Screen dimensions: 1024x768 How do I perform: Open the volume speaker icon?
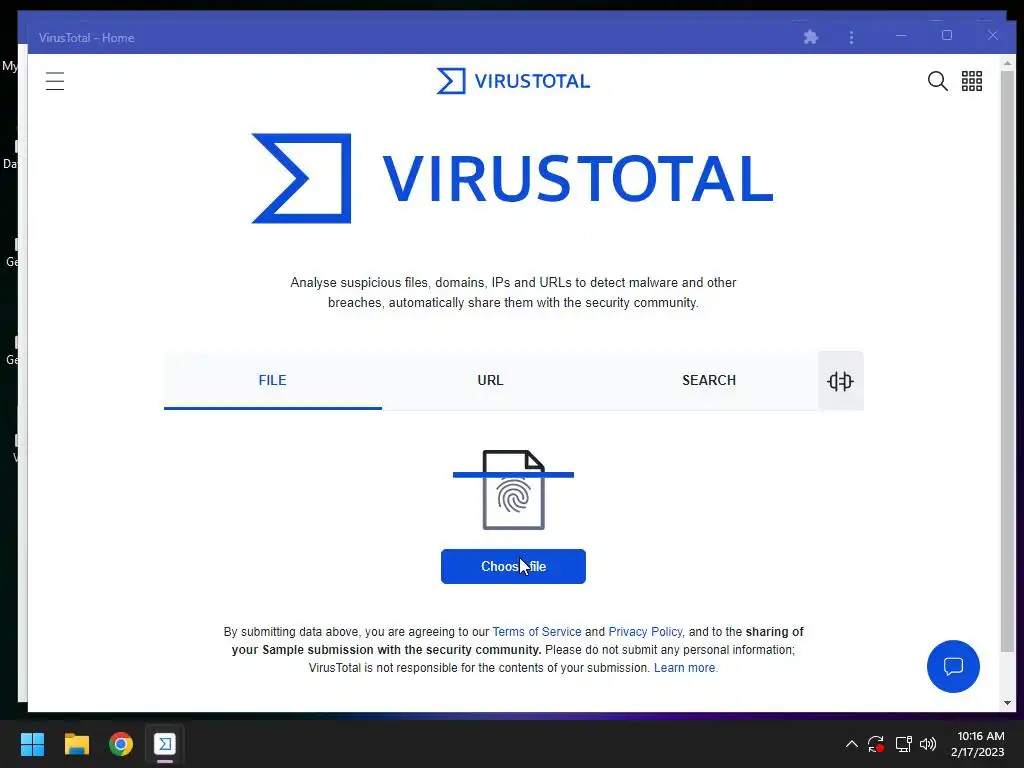pyautogui.click(x=928, y=744)
